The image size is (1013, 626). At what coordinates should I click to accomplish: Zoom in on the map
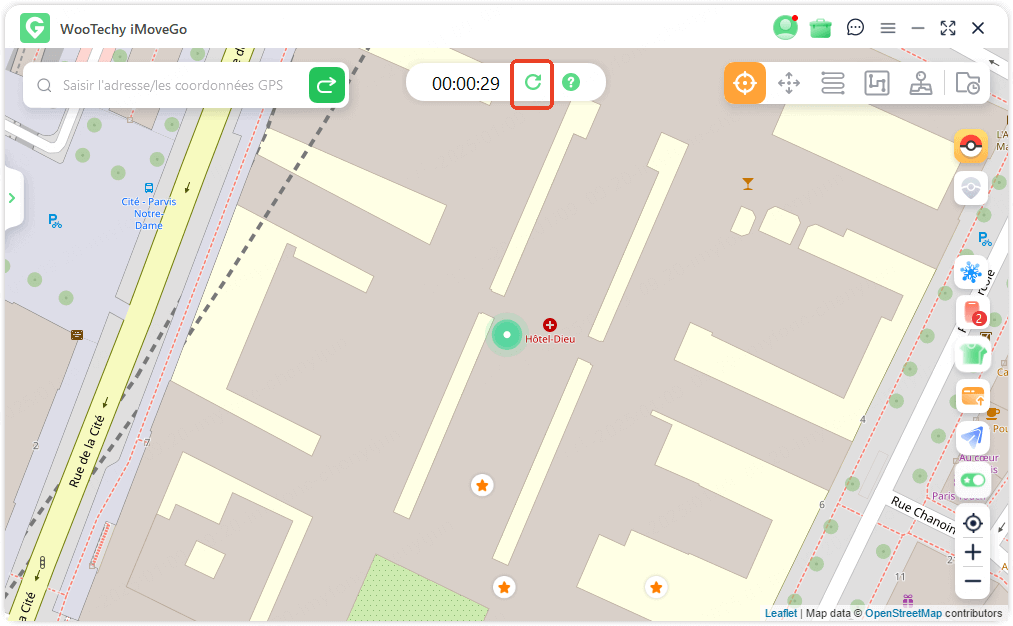(x=972, y=552)
